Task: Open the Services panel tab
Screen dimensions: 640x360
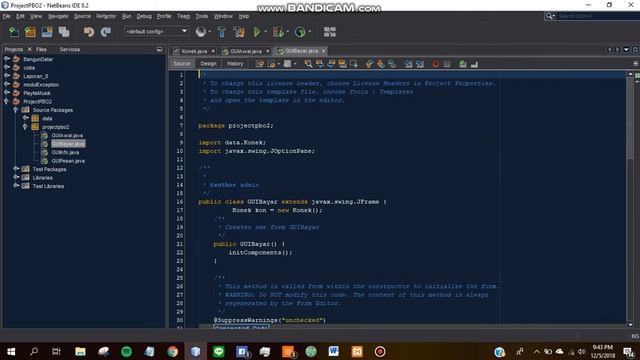Action: point(70,49)
